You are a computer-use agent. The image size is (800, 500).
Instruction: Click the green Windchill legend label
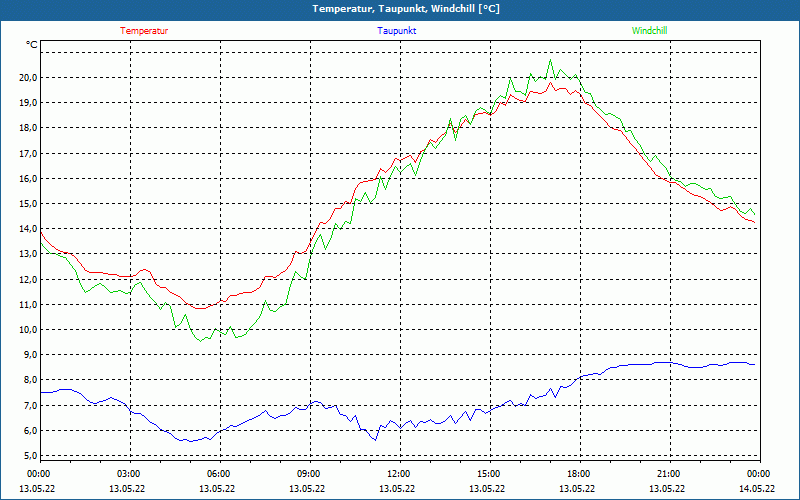[x=649, y=31]
